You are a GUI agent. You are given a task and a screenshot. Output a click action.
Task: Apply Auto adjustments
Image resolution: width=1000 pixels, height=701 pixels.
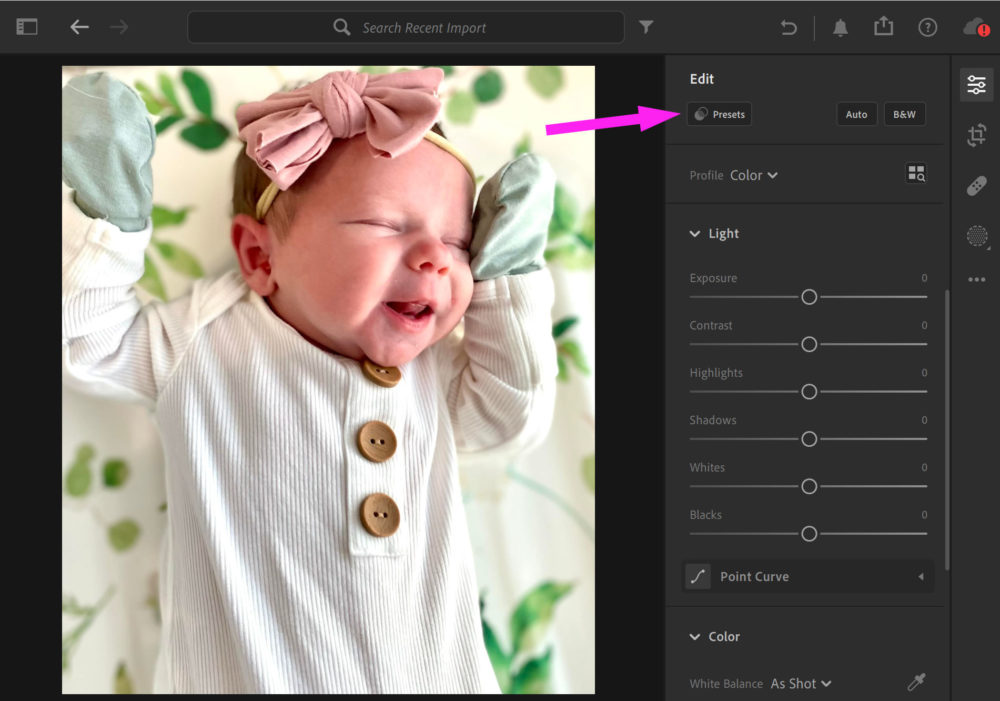tap(857, 114)
